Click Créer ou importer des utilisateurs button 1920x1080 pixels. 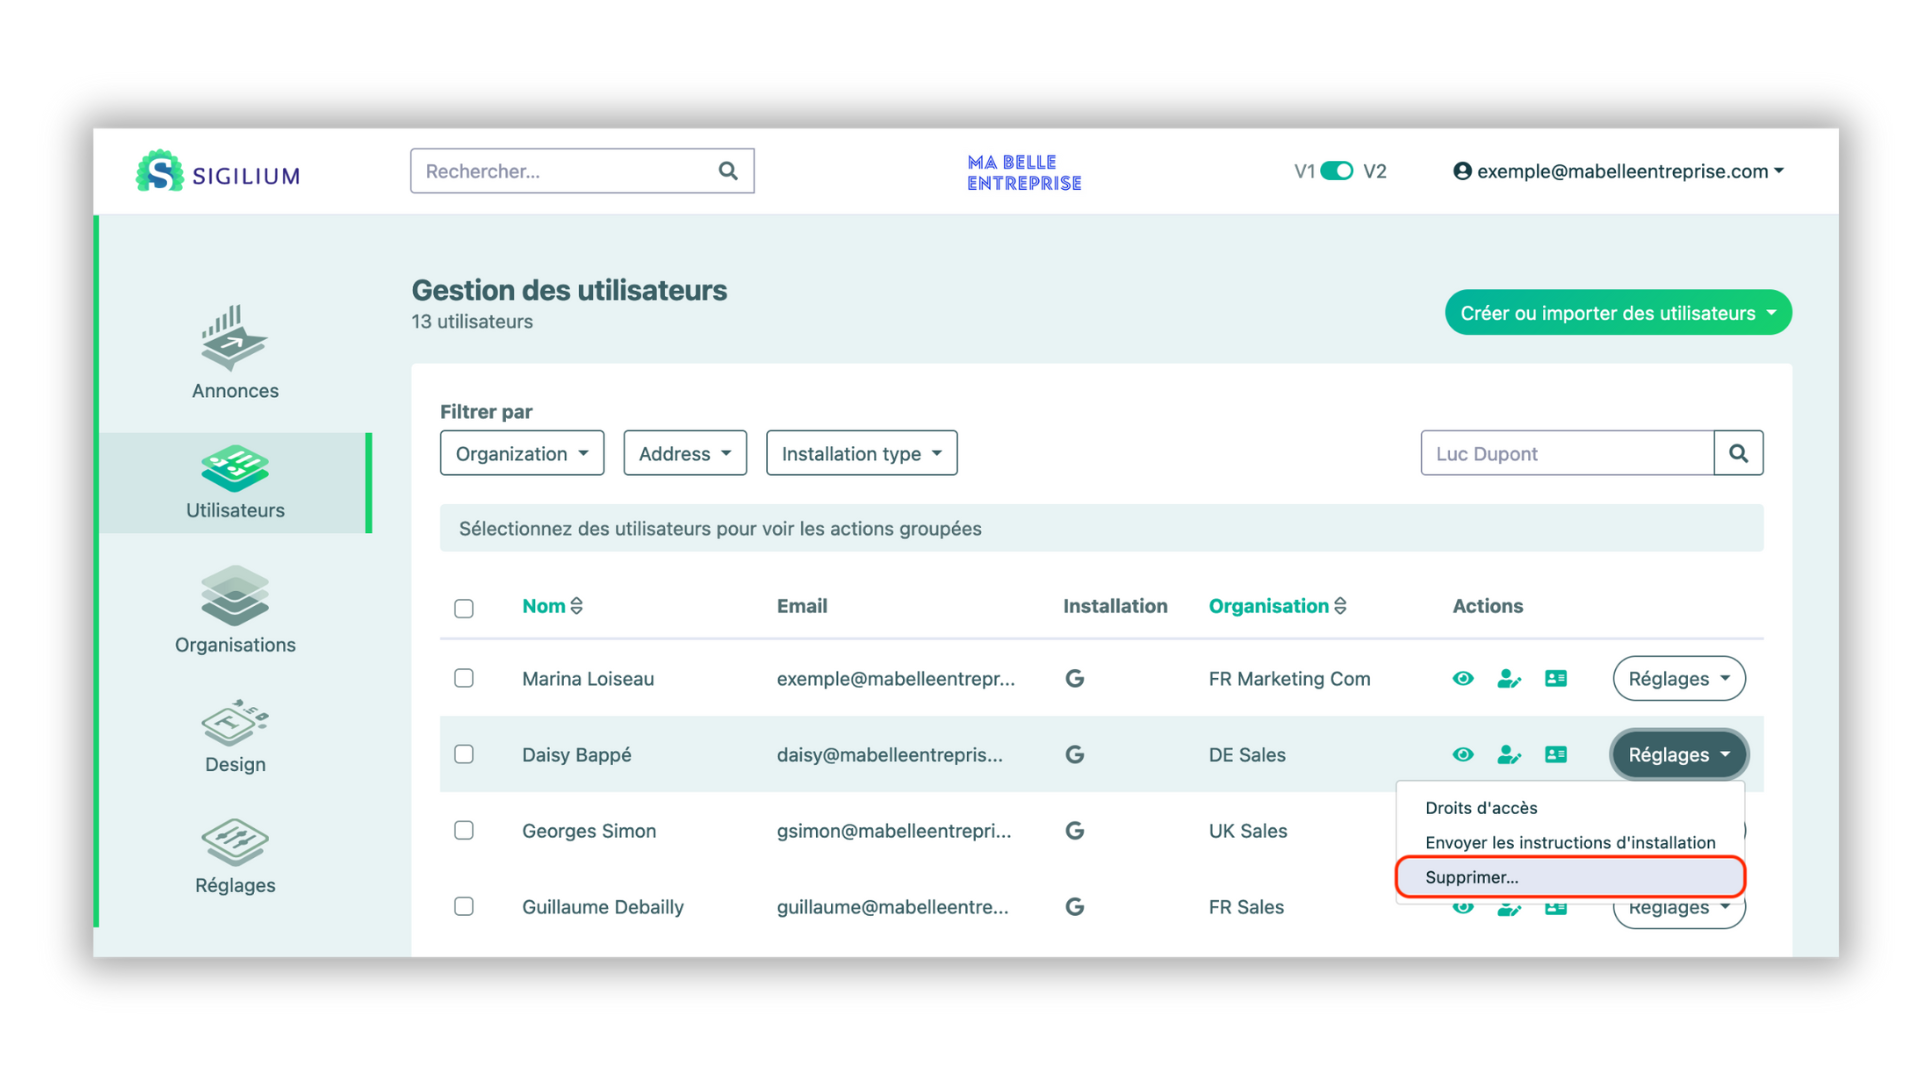coord(1617,313)
